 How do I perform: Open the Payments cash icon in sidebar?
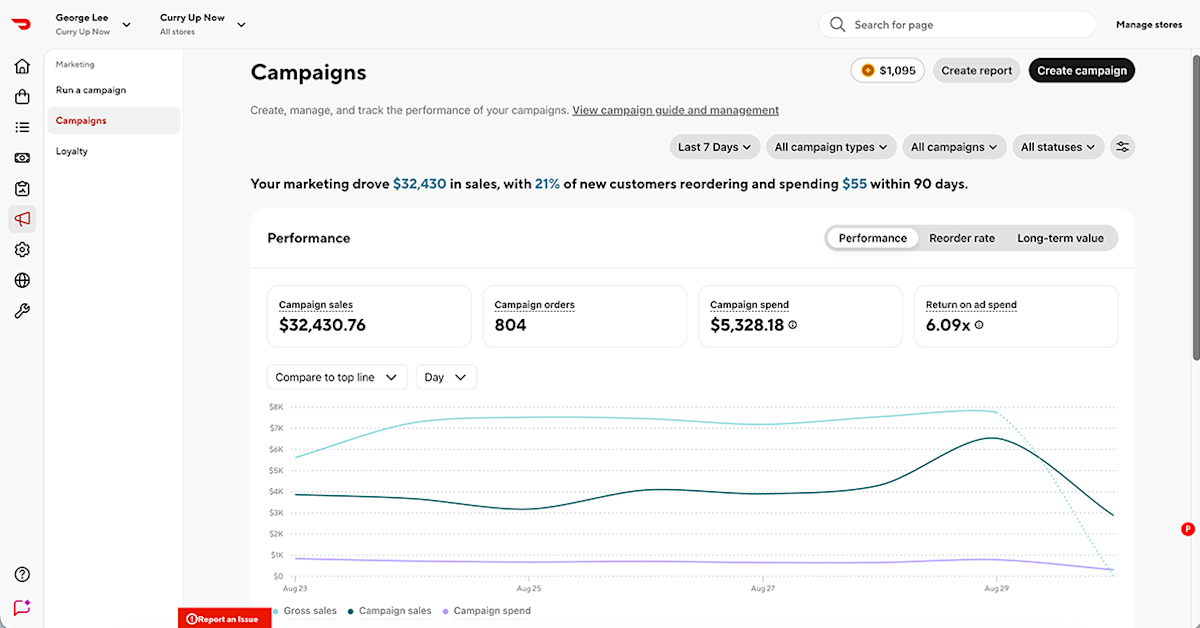[22, 158]
